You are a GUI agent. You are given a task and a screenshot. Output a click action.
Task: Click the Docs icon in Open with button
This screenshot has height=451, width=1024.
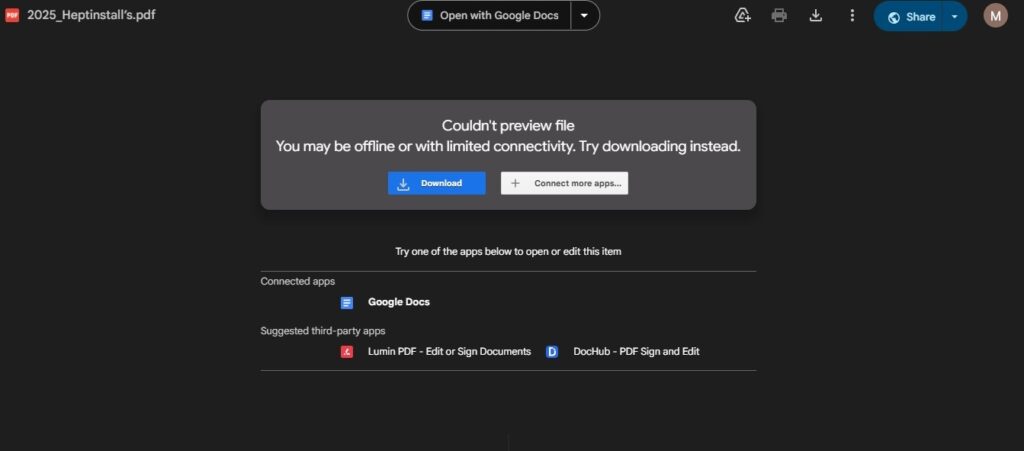427,16
